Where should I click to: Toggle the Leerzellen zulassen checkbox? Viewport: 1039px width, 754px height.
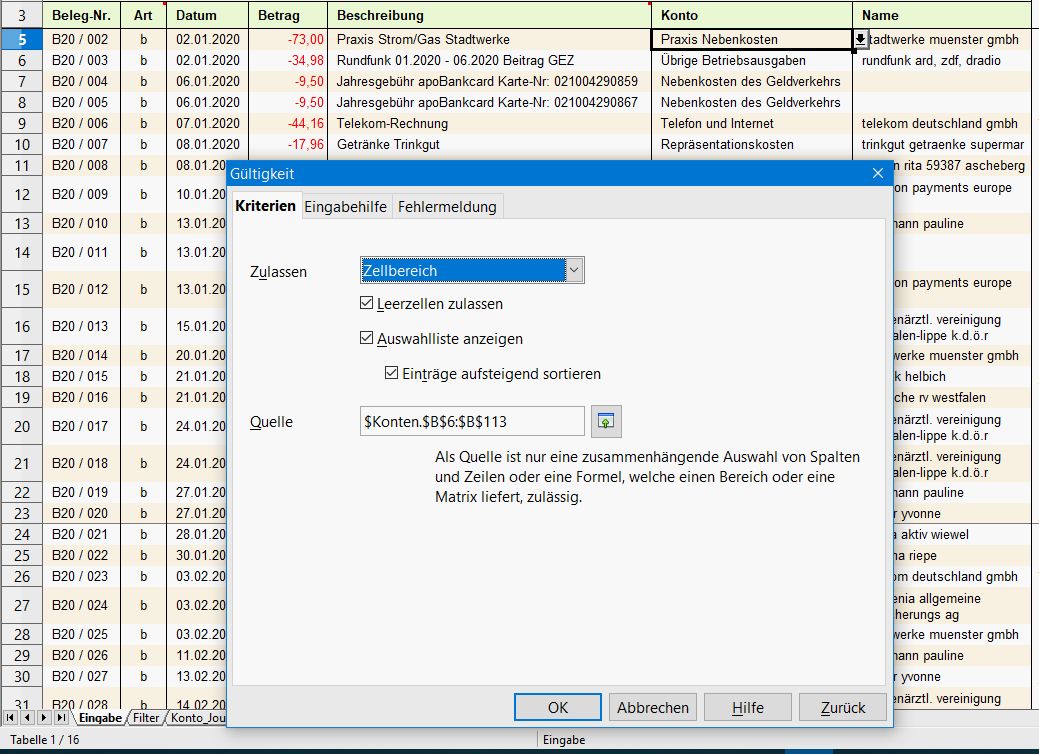(367, 304)
